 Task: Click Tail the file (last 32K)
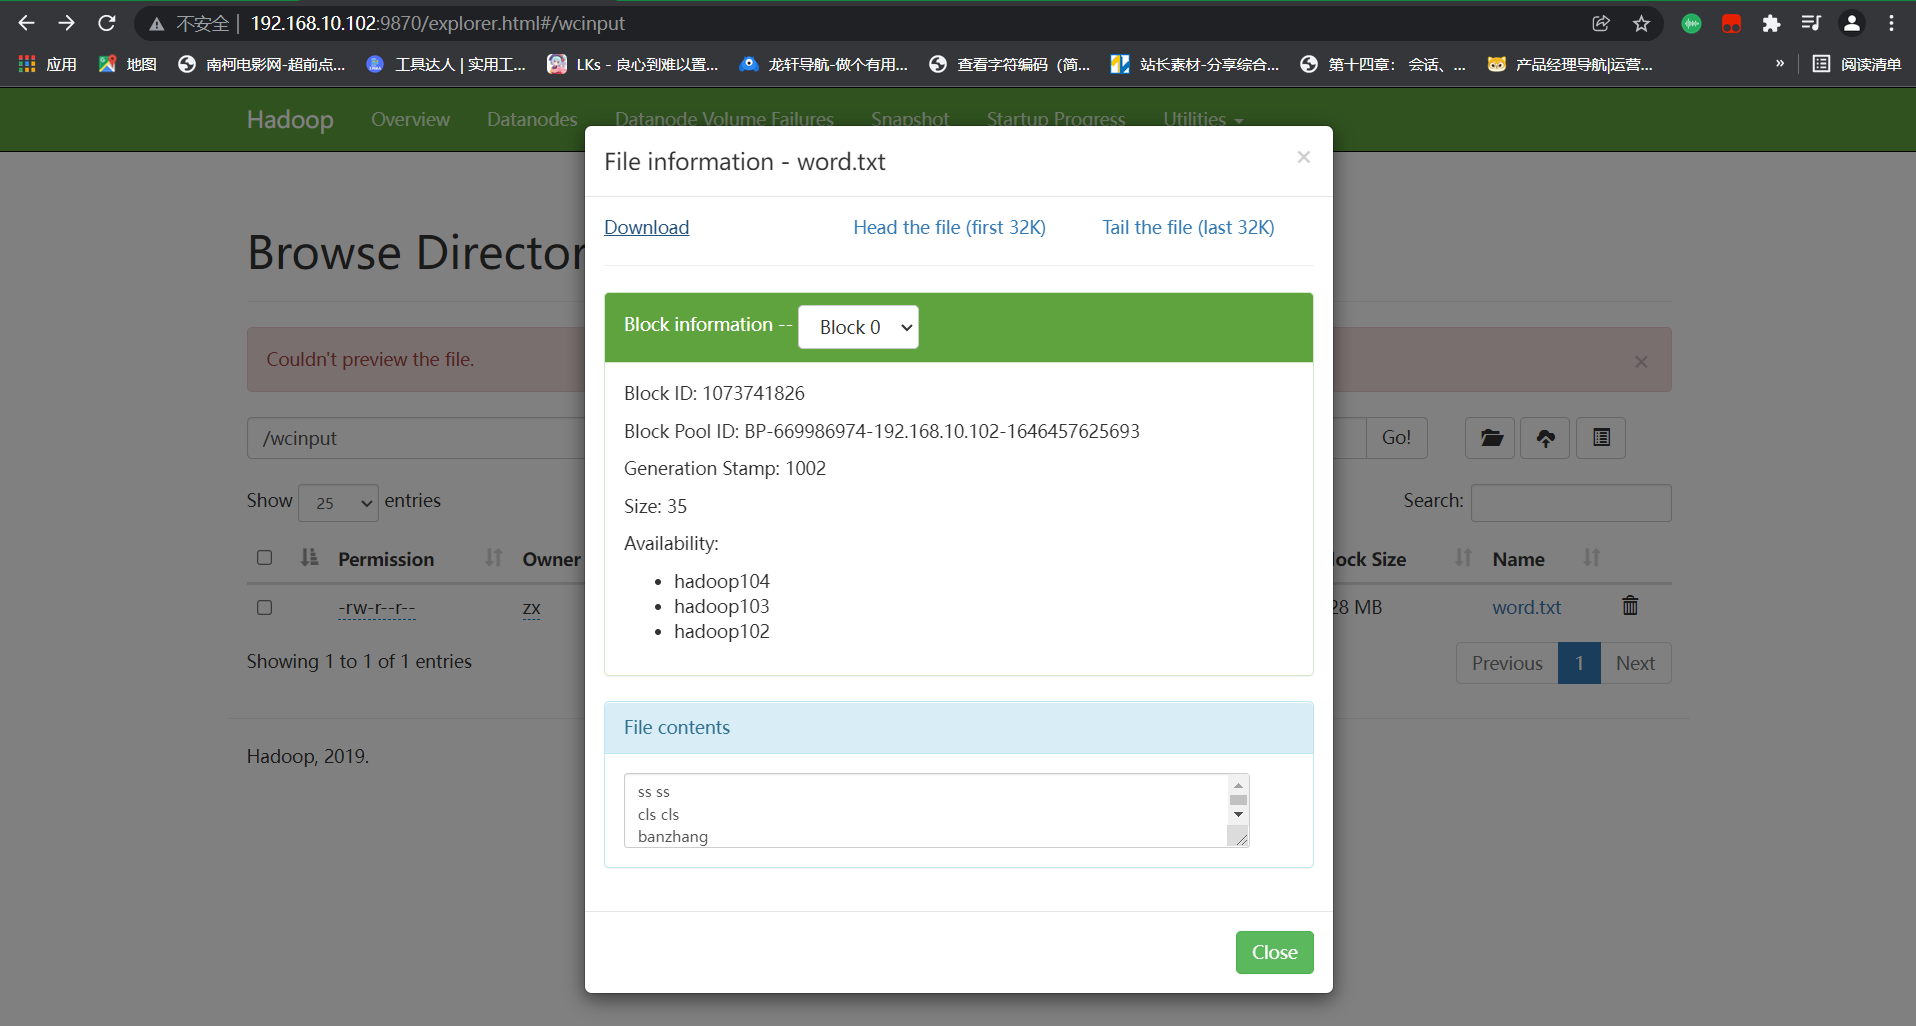(1188, 227)
